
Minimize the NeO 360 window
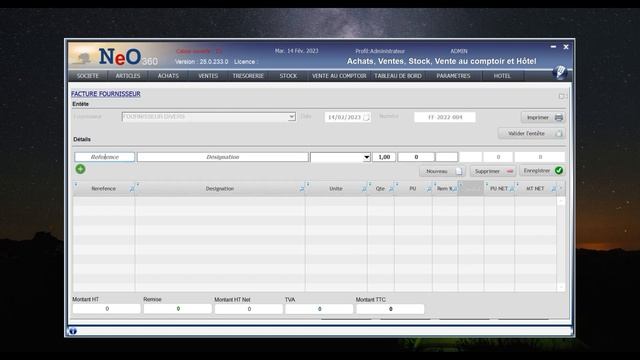point(553,47)
